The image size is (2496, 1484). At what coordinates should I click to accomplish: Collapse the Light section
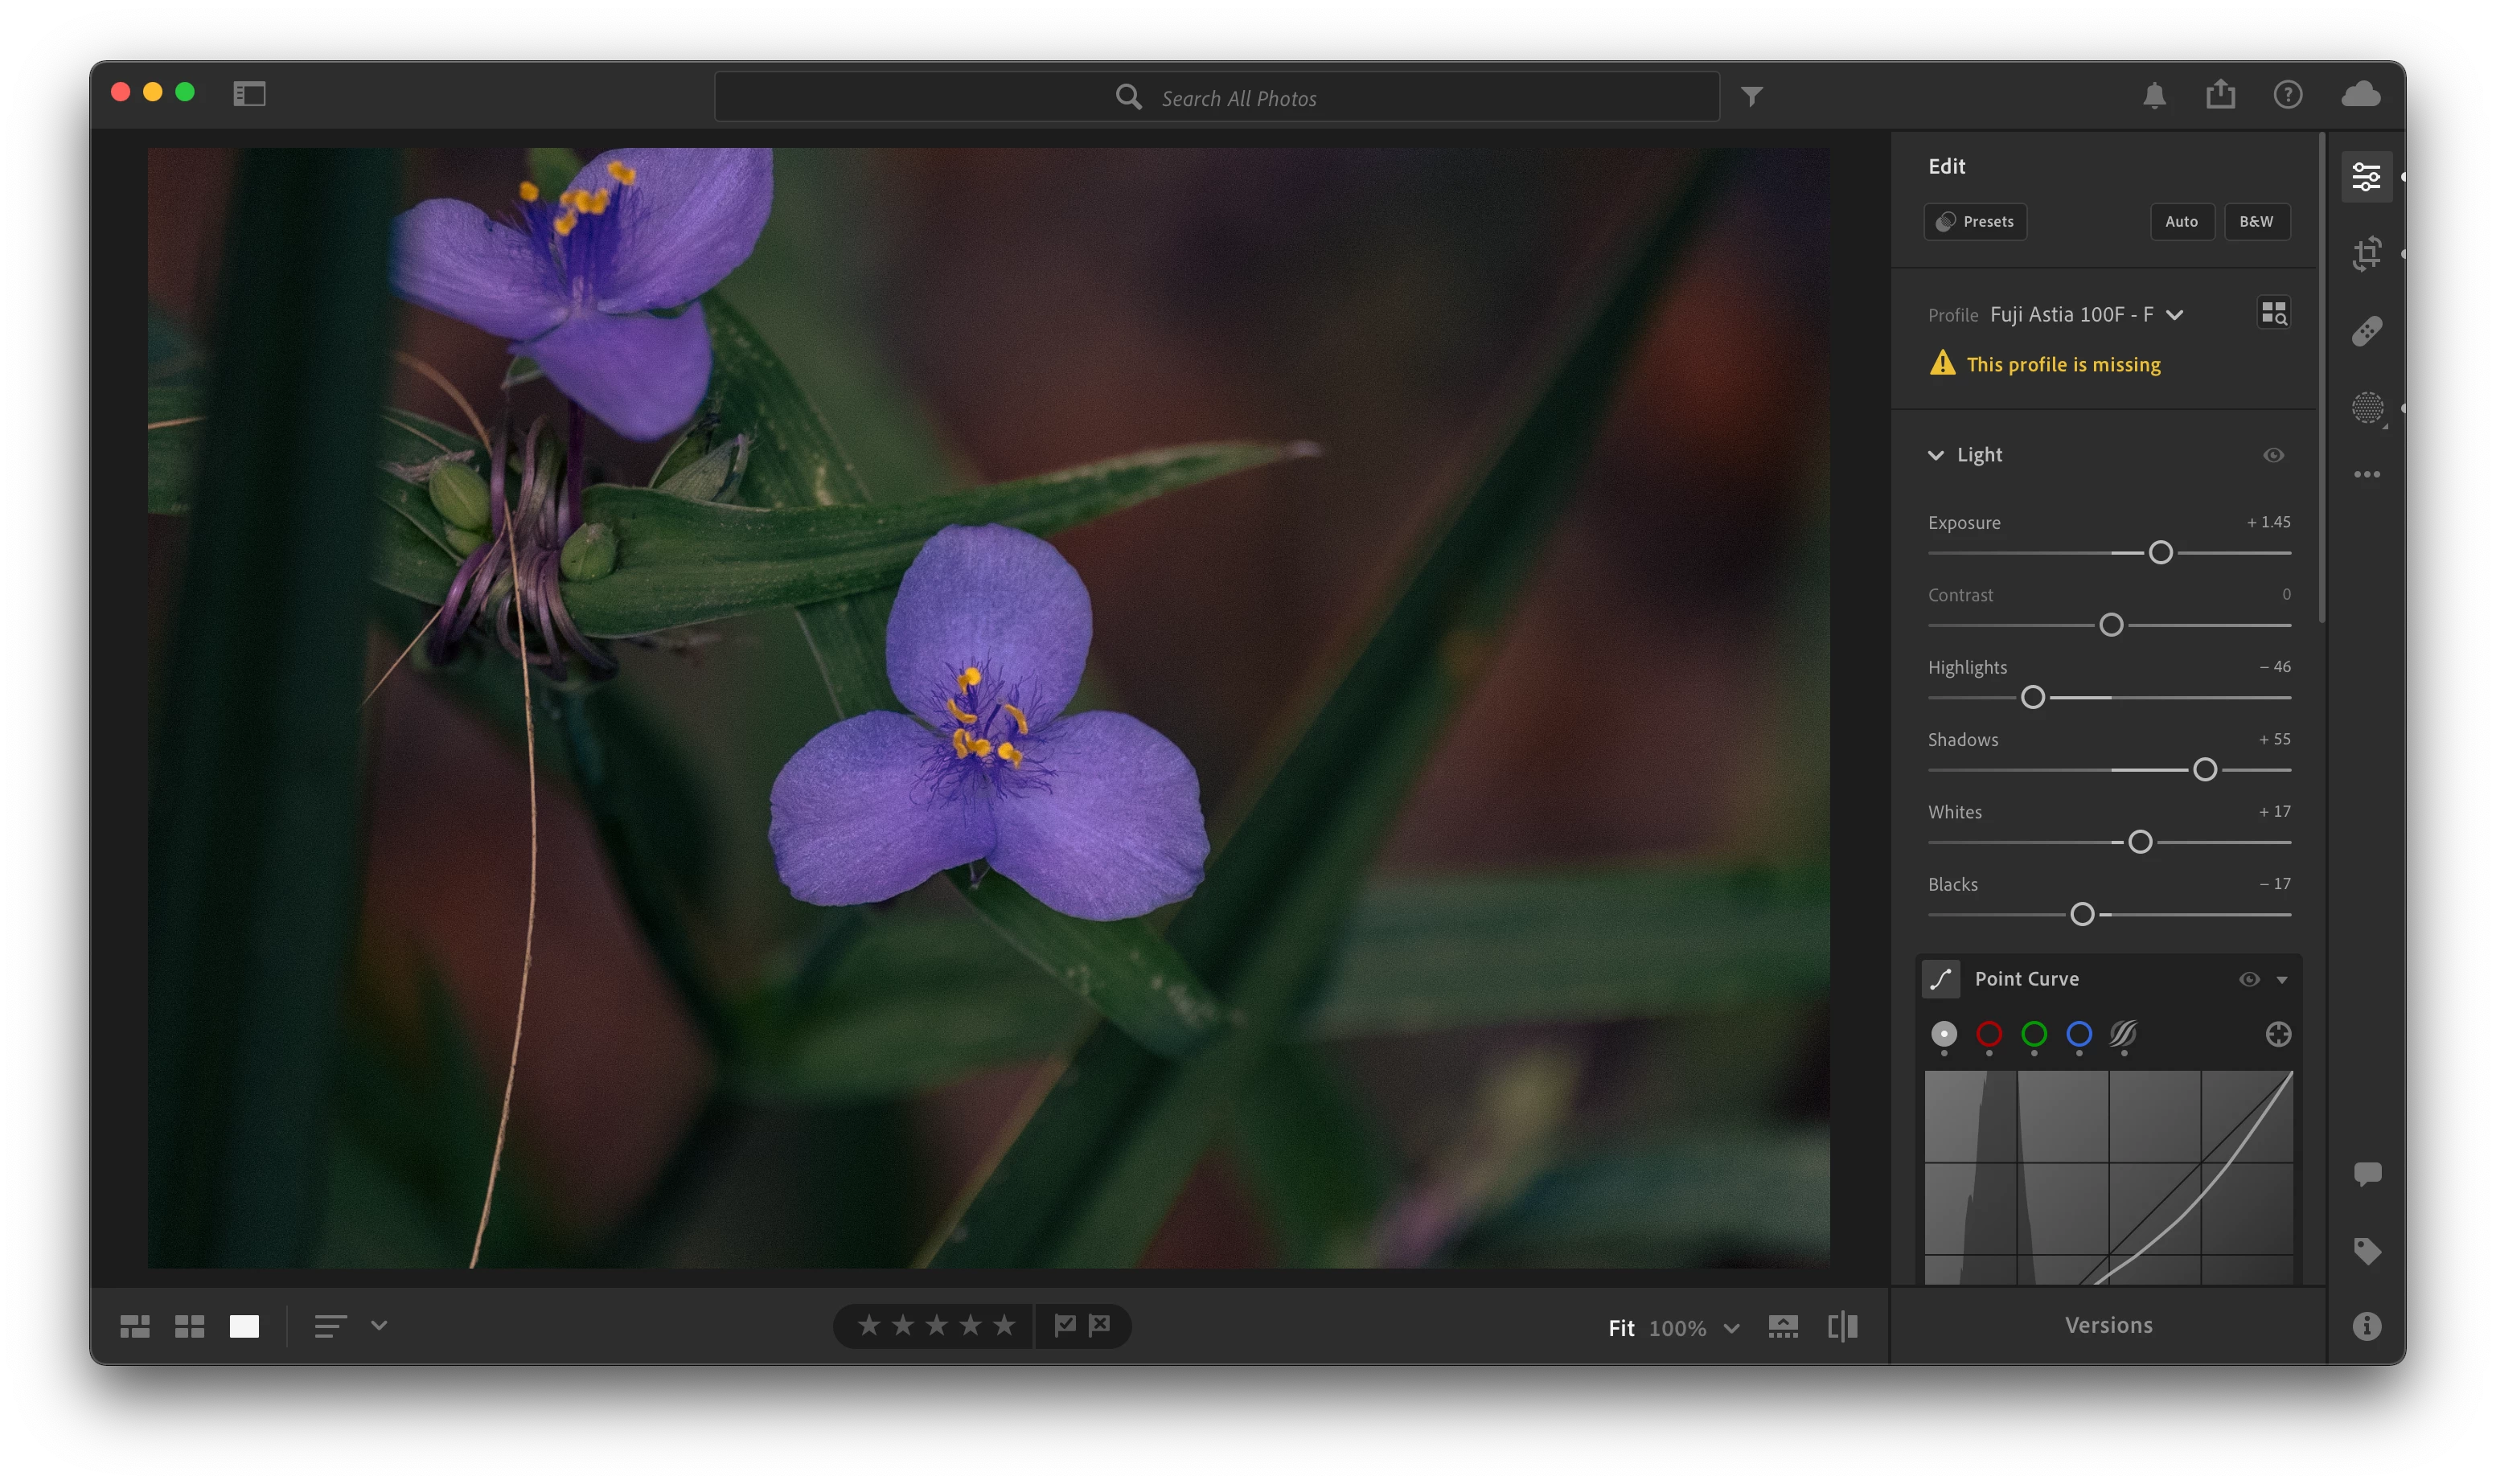tap(1936, 455)
